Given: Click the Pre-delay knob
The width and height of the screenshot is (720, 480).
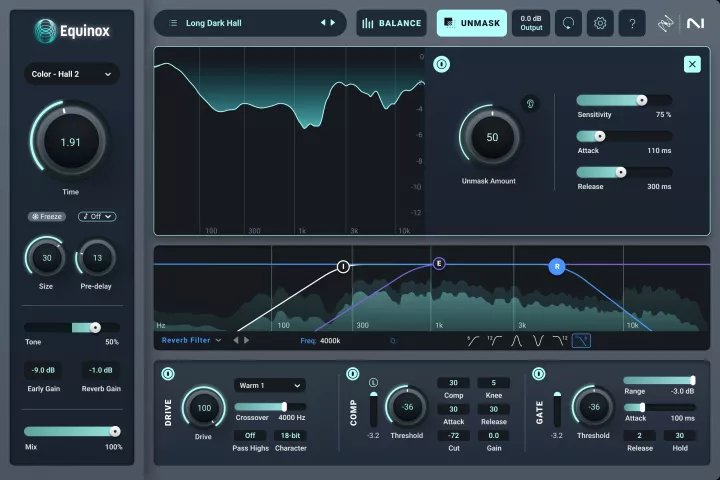Looking at the screenshot, I should (x=97, y=258).
